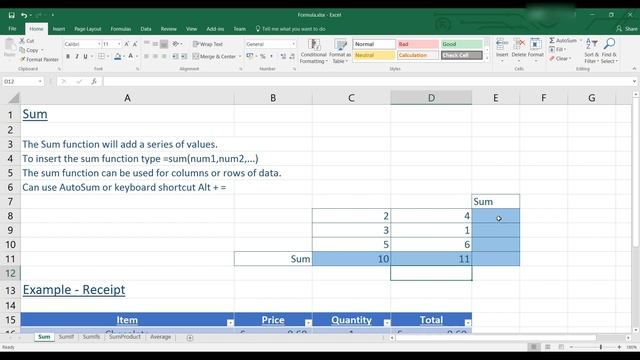The image size is (640, 360).
Task: Click the Save icon in the title bar
Action: tap(11, 15)
